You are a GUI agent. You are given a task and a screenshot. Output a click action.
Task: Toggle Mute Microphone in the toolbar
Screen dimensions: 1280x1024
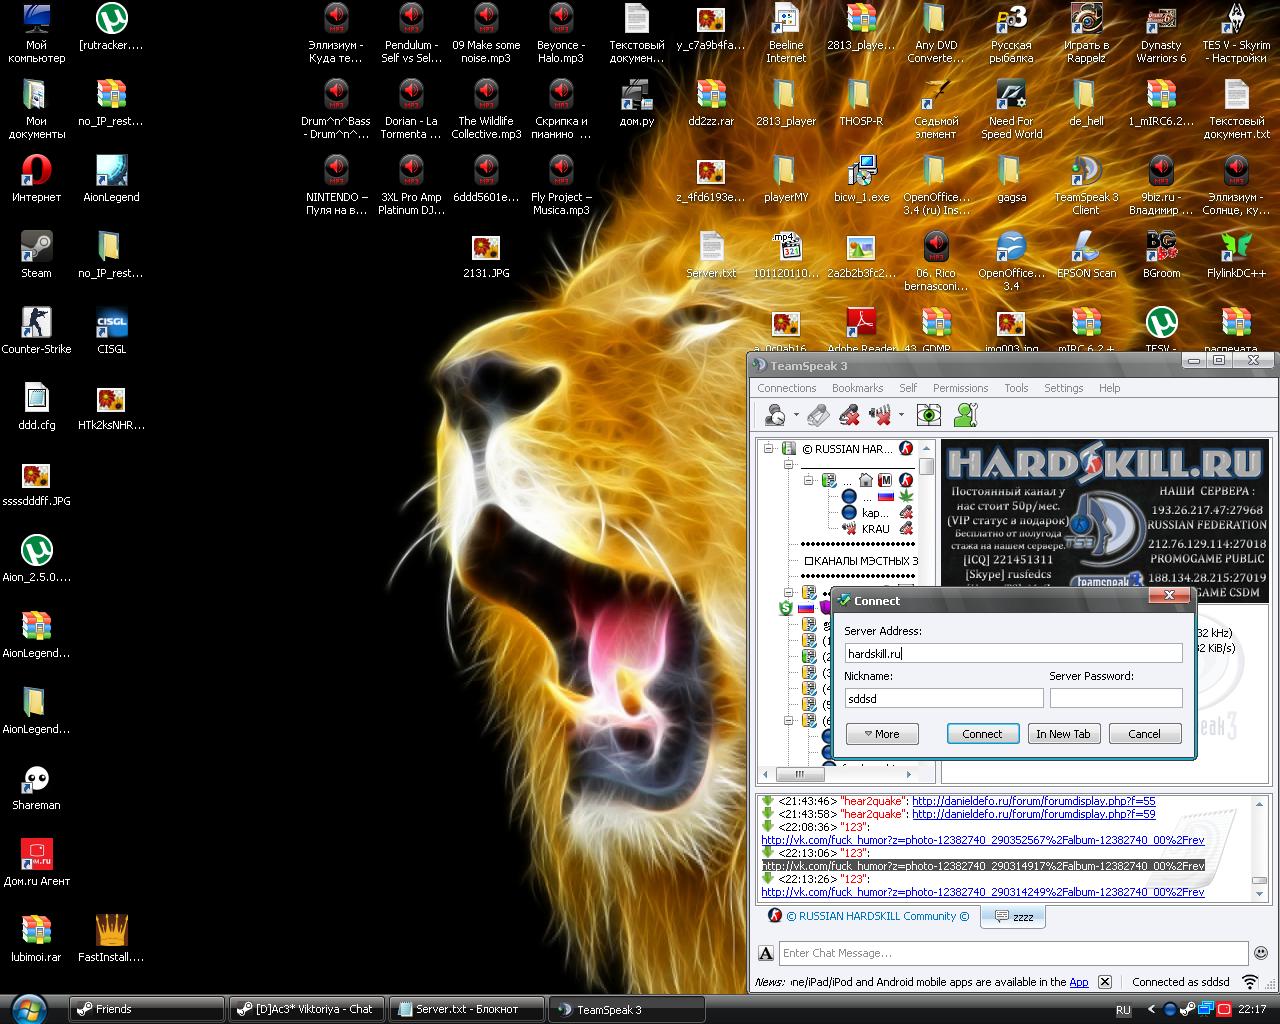pyautogui.click(x=849, y=414)
